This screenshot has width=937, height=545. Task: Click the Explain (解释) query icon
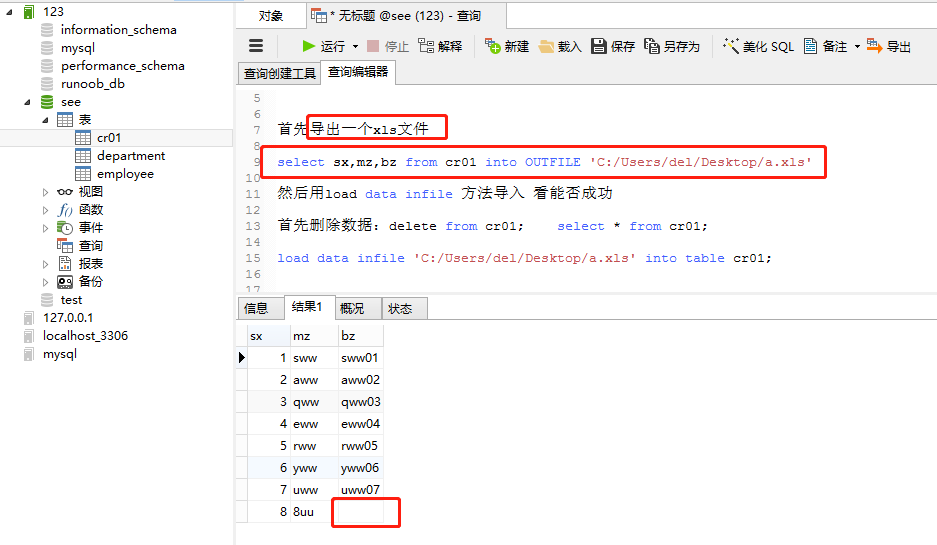click(440, 46)
